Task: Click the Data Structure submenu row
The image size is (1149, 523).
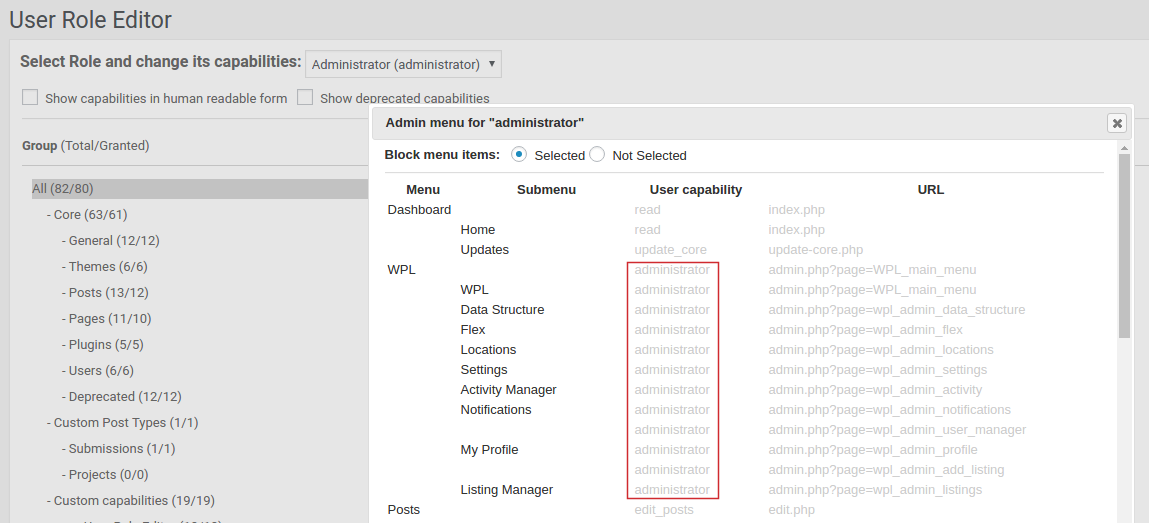Action: click(x=502, y=309)
